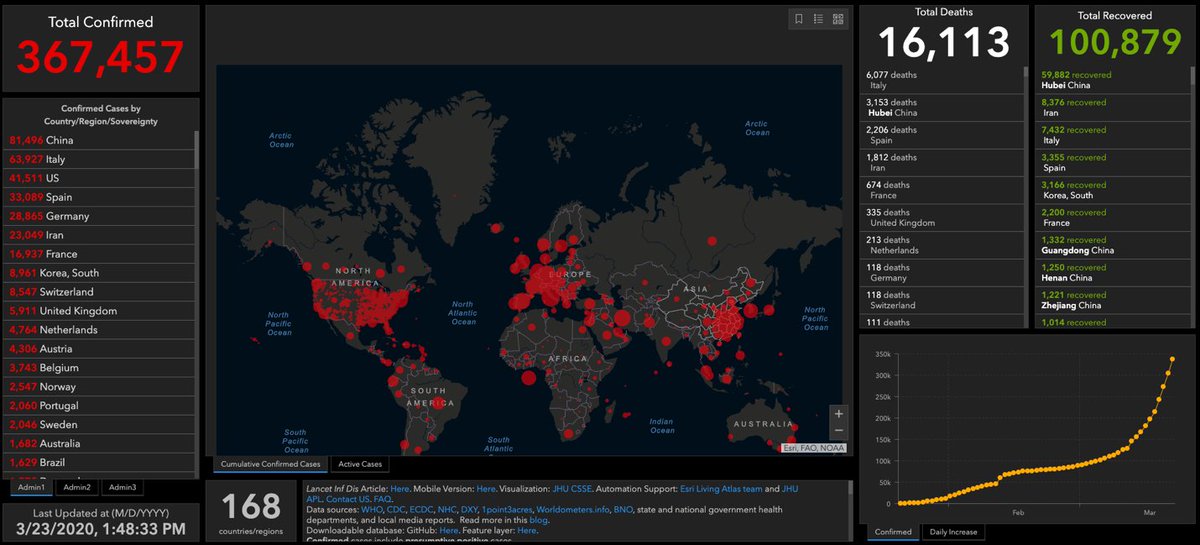Open the CDC data source link
This screenshot has height=545, width=1200.
(395, 509)
